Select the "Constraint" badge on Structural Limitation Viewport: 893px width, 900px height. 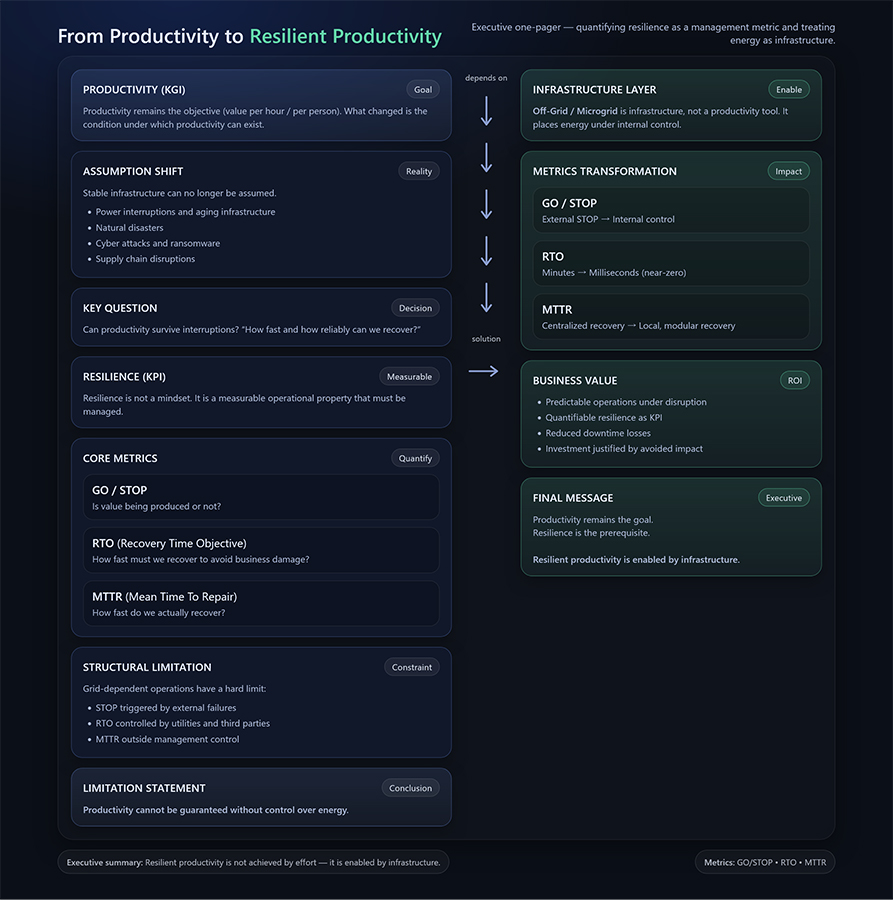click(411, 667)
